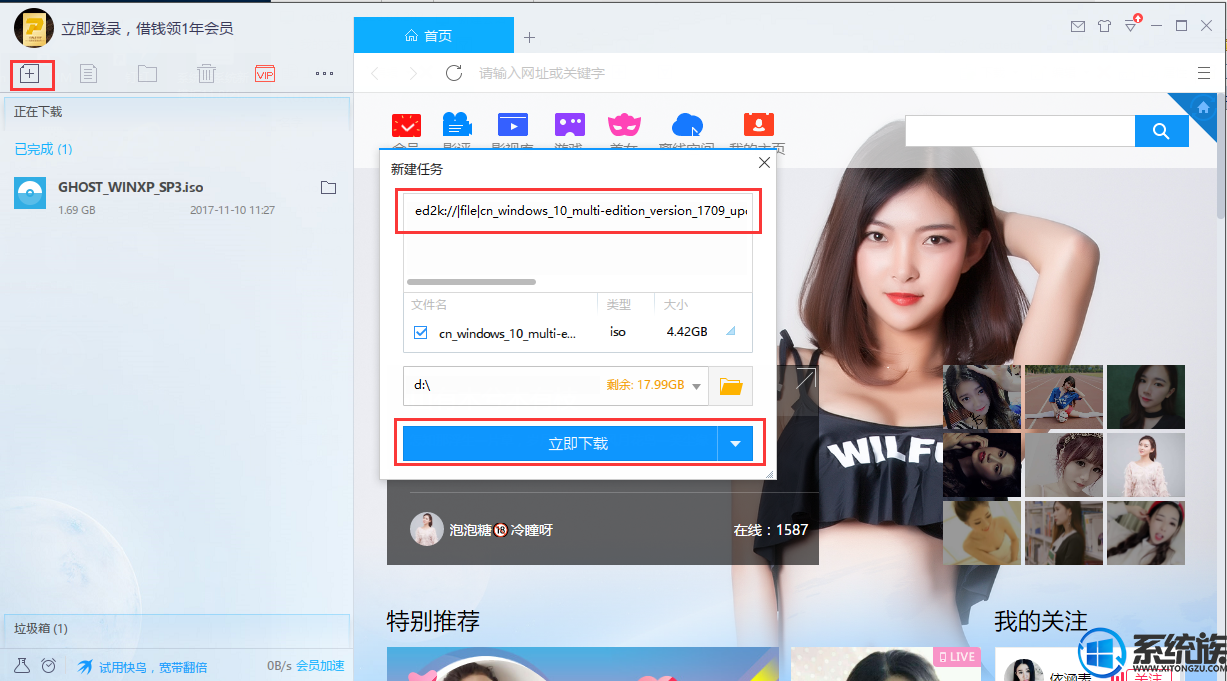The image size is (1227, 681).
Task: Click the 立即下载 button
Action: pos(560,444)
